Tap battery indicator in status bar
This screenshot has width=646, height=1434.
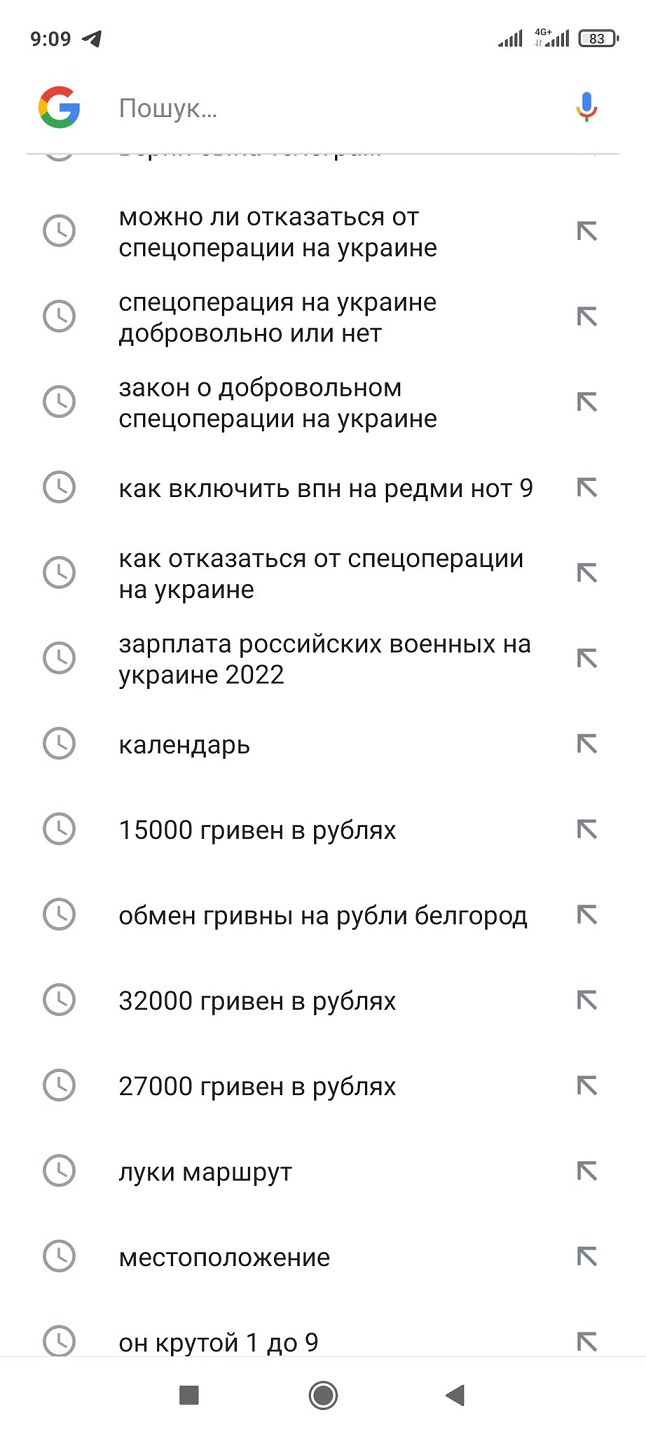(599, 39)
